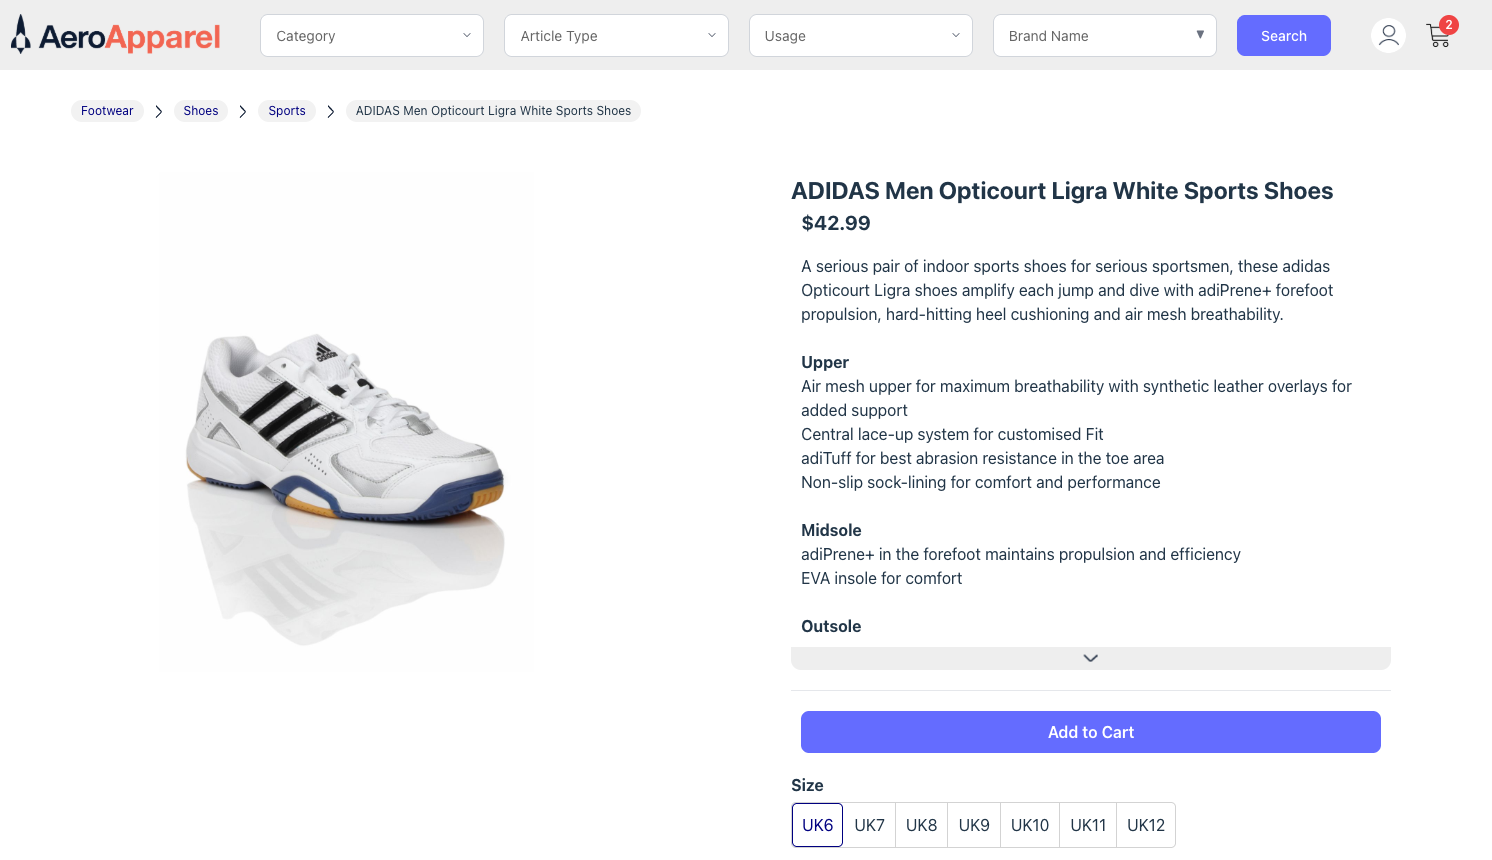Open the Sports breadcrumb link

click(x=287, y=110)
